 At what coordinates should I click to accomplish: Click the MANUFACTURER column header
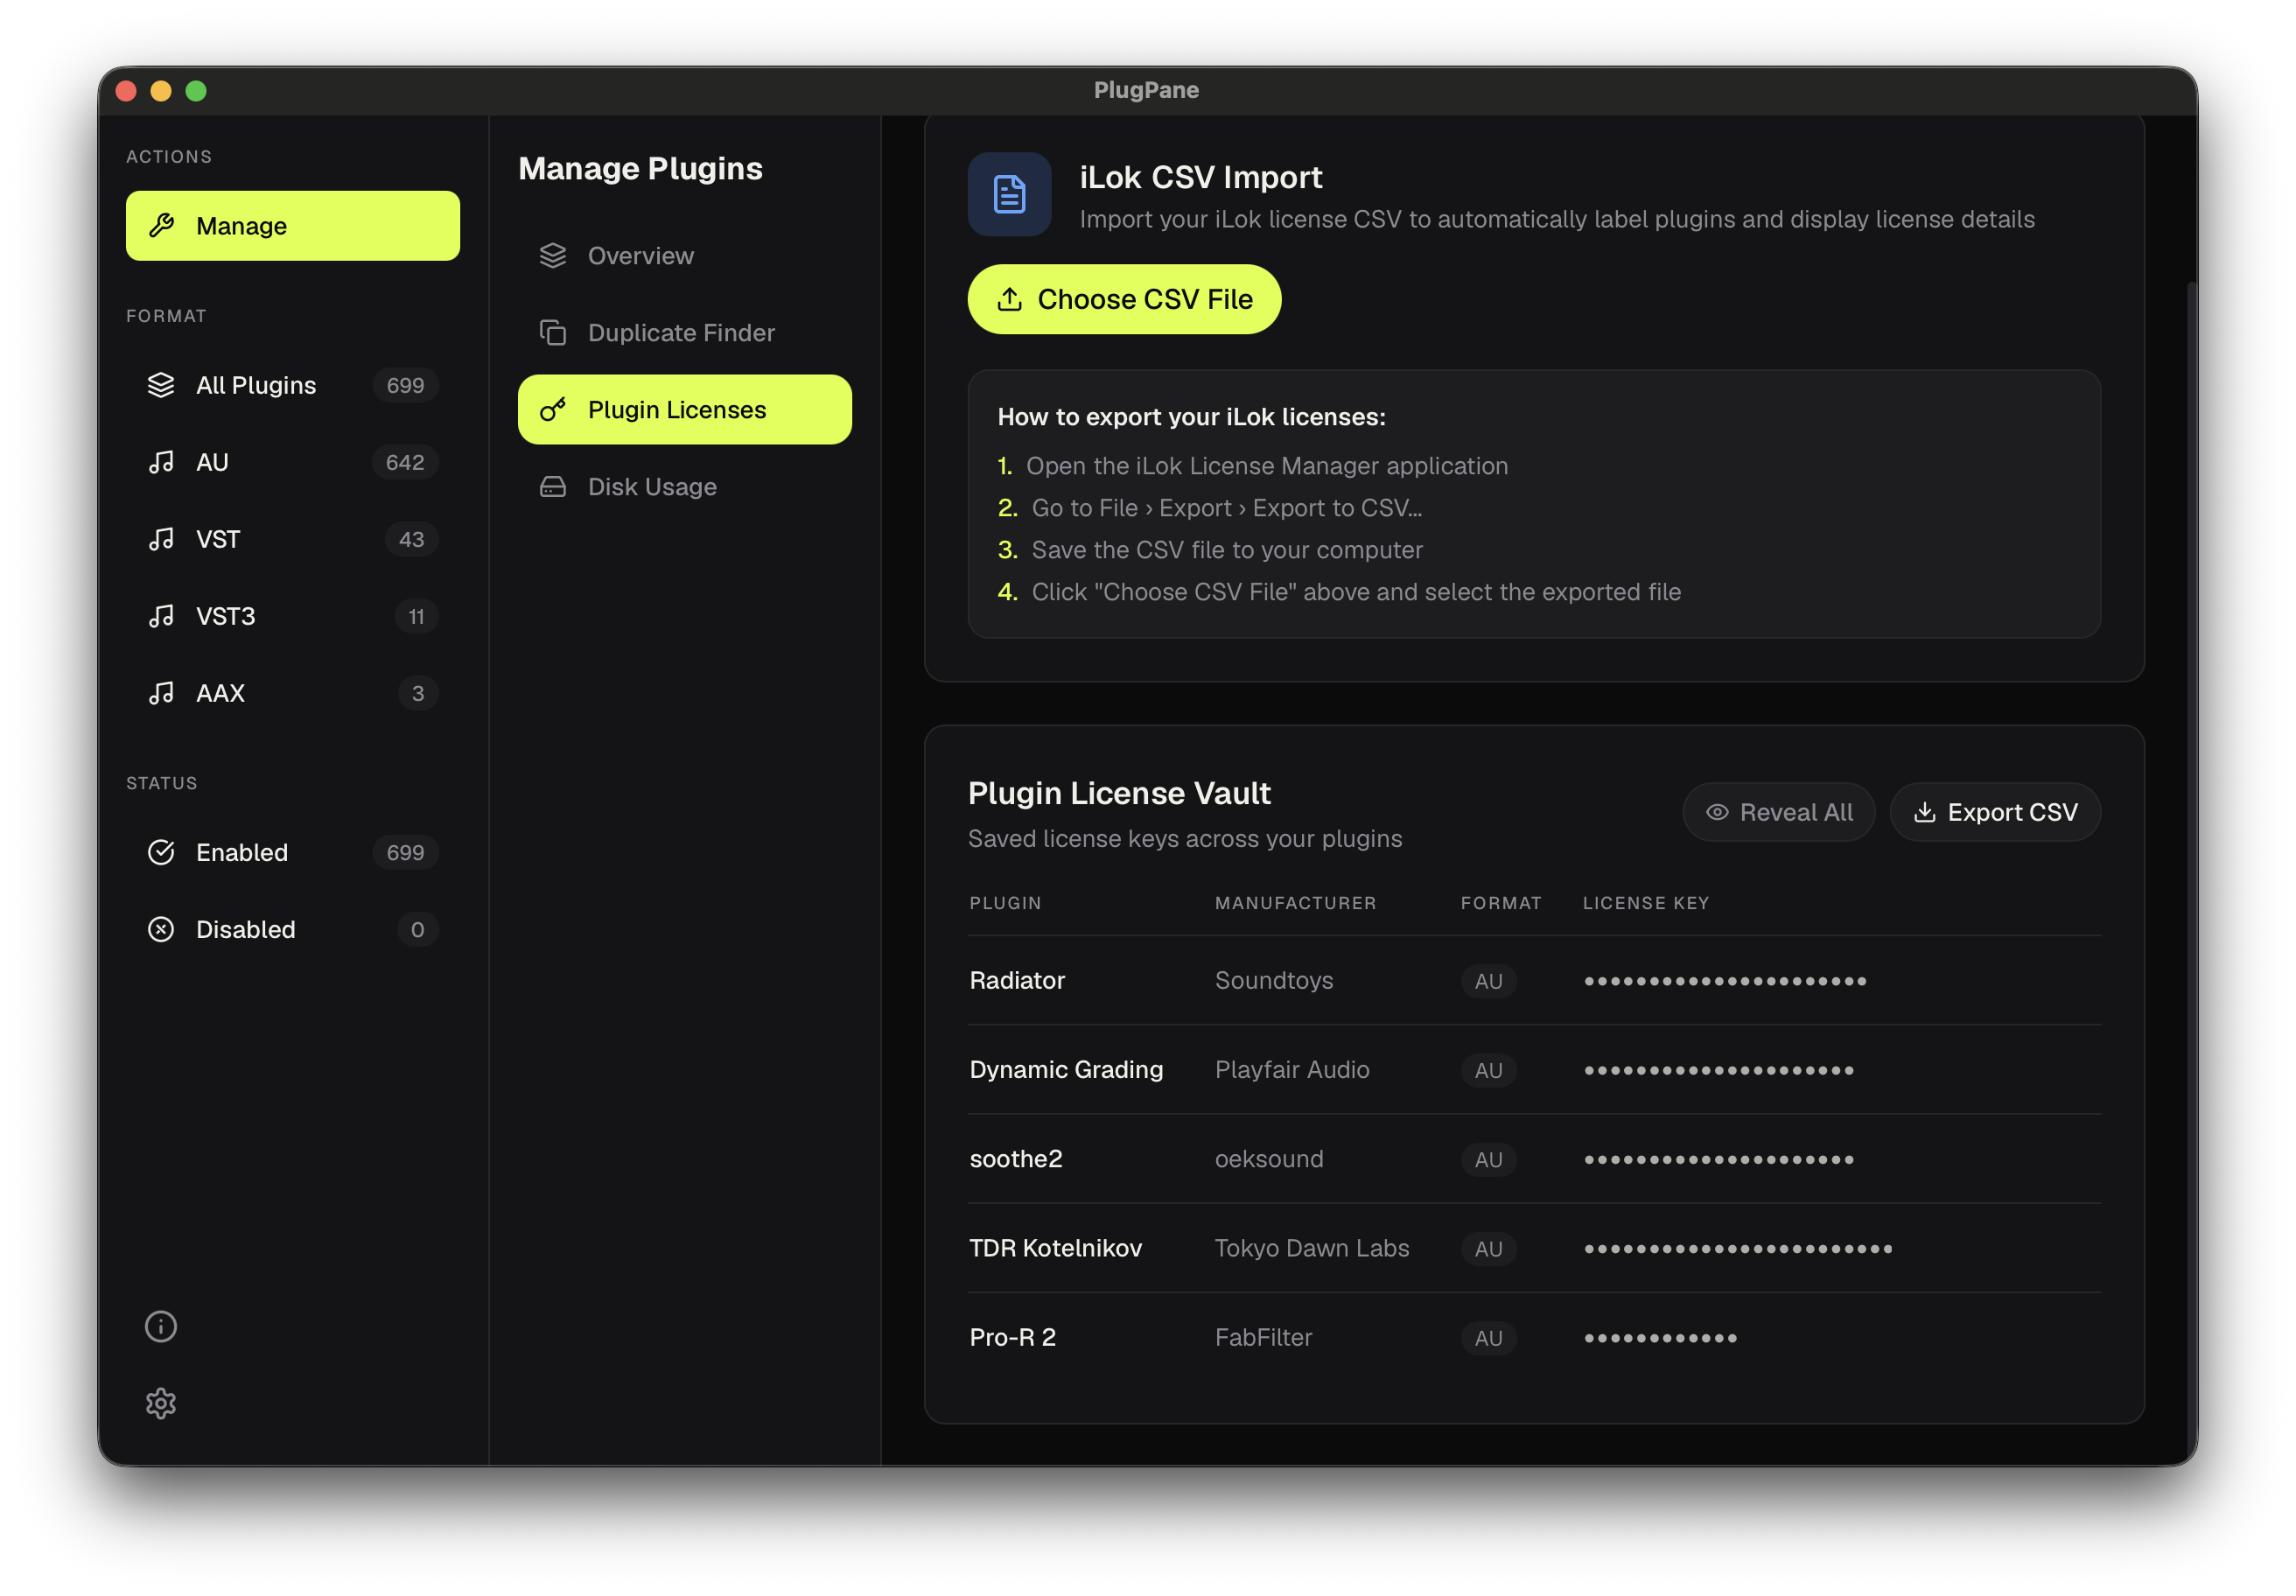coord(1295,903)
